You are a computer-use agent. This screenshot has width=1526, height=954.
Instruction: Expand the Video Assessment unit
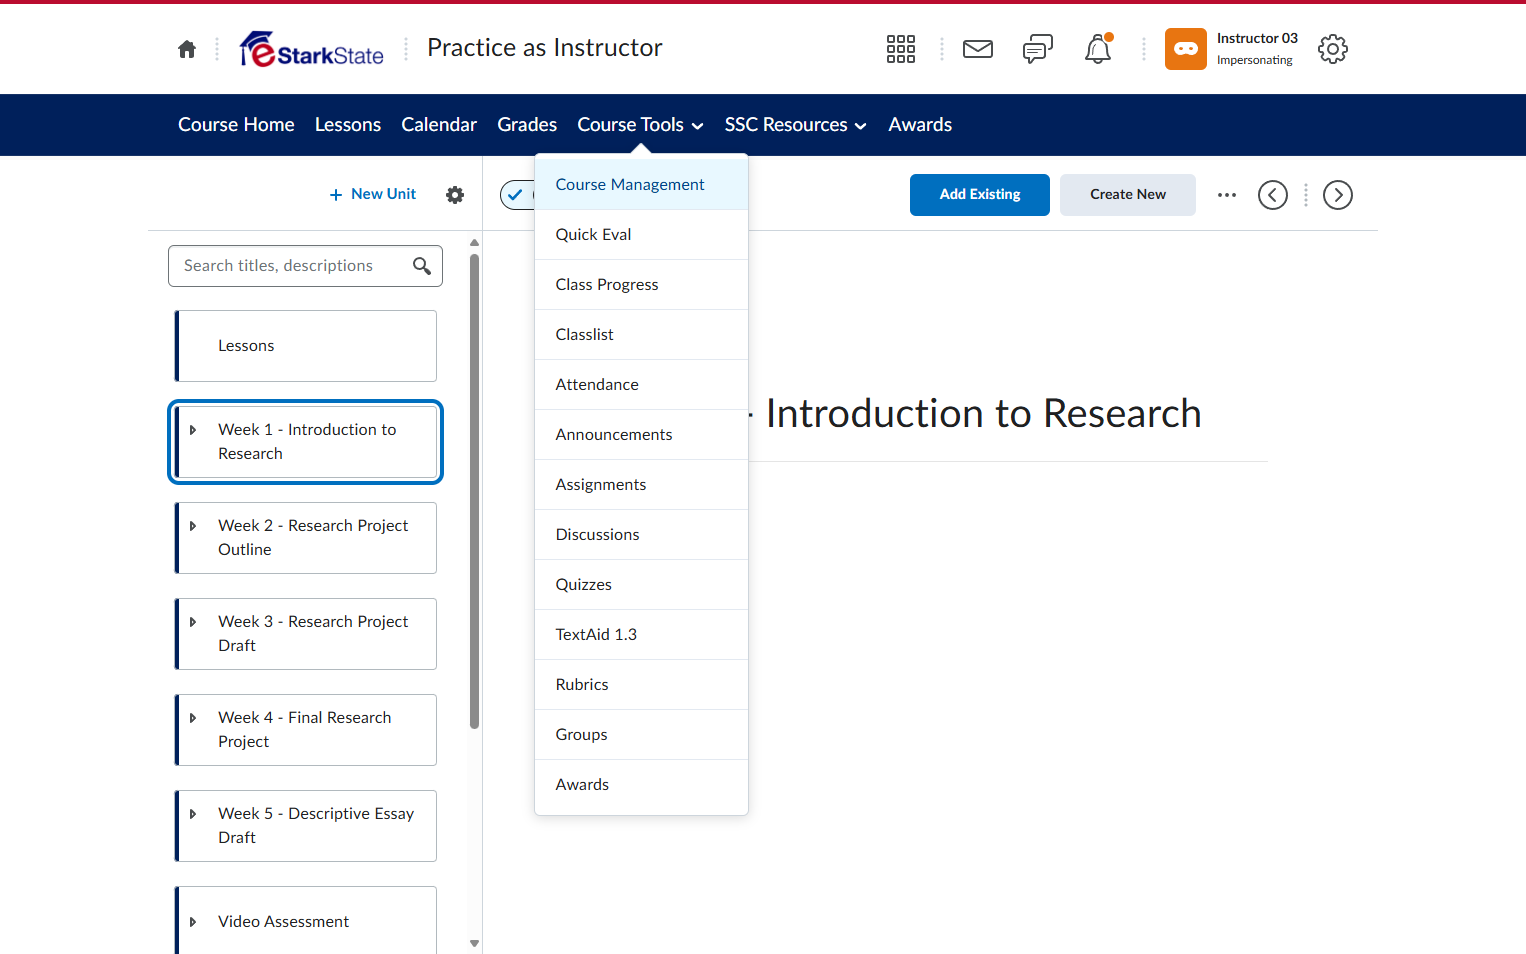193,922
